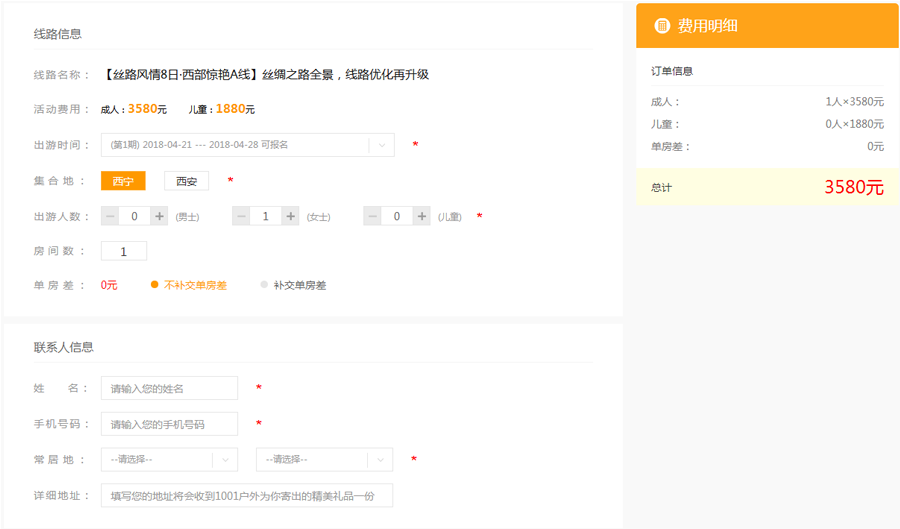Choose 西宁 as the gathering place
The image size is (900, 529).
point(123,181)
